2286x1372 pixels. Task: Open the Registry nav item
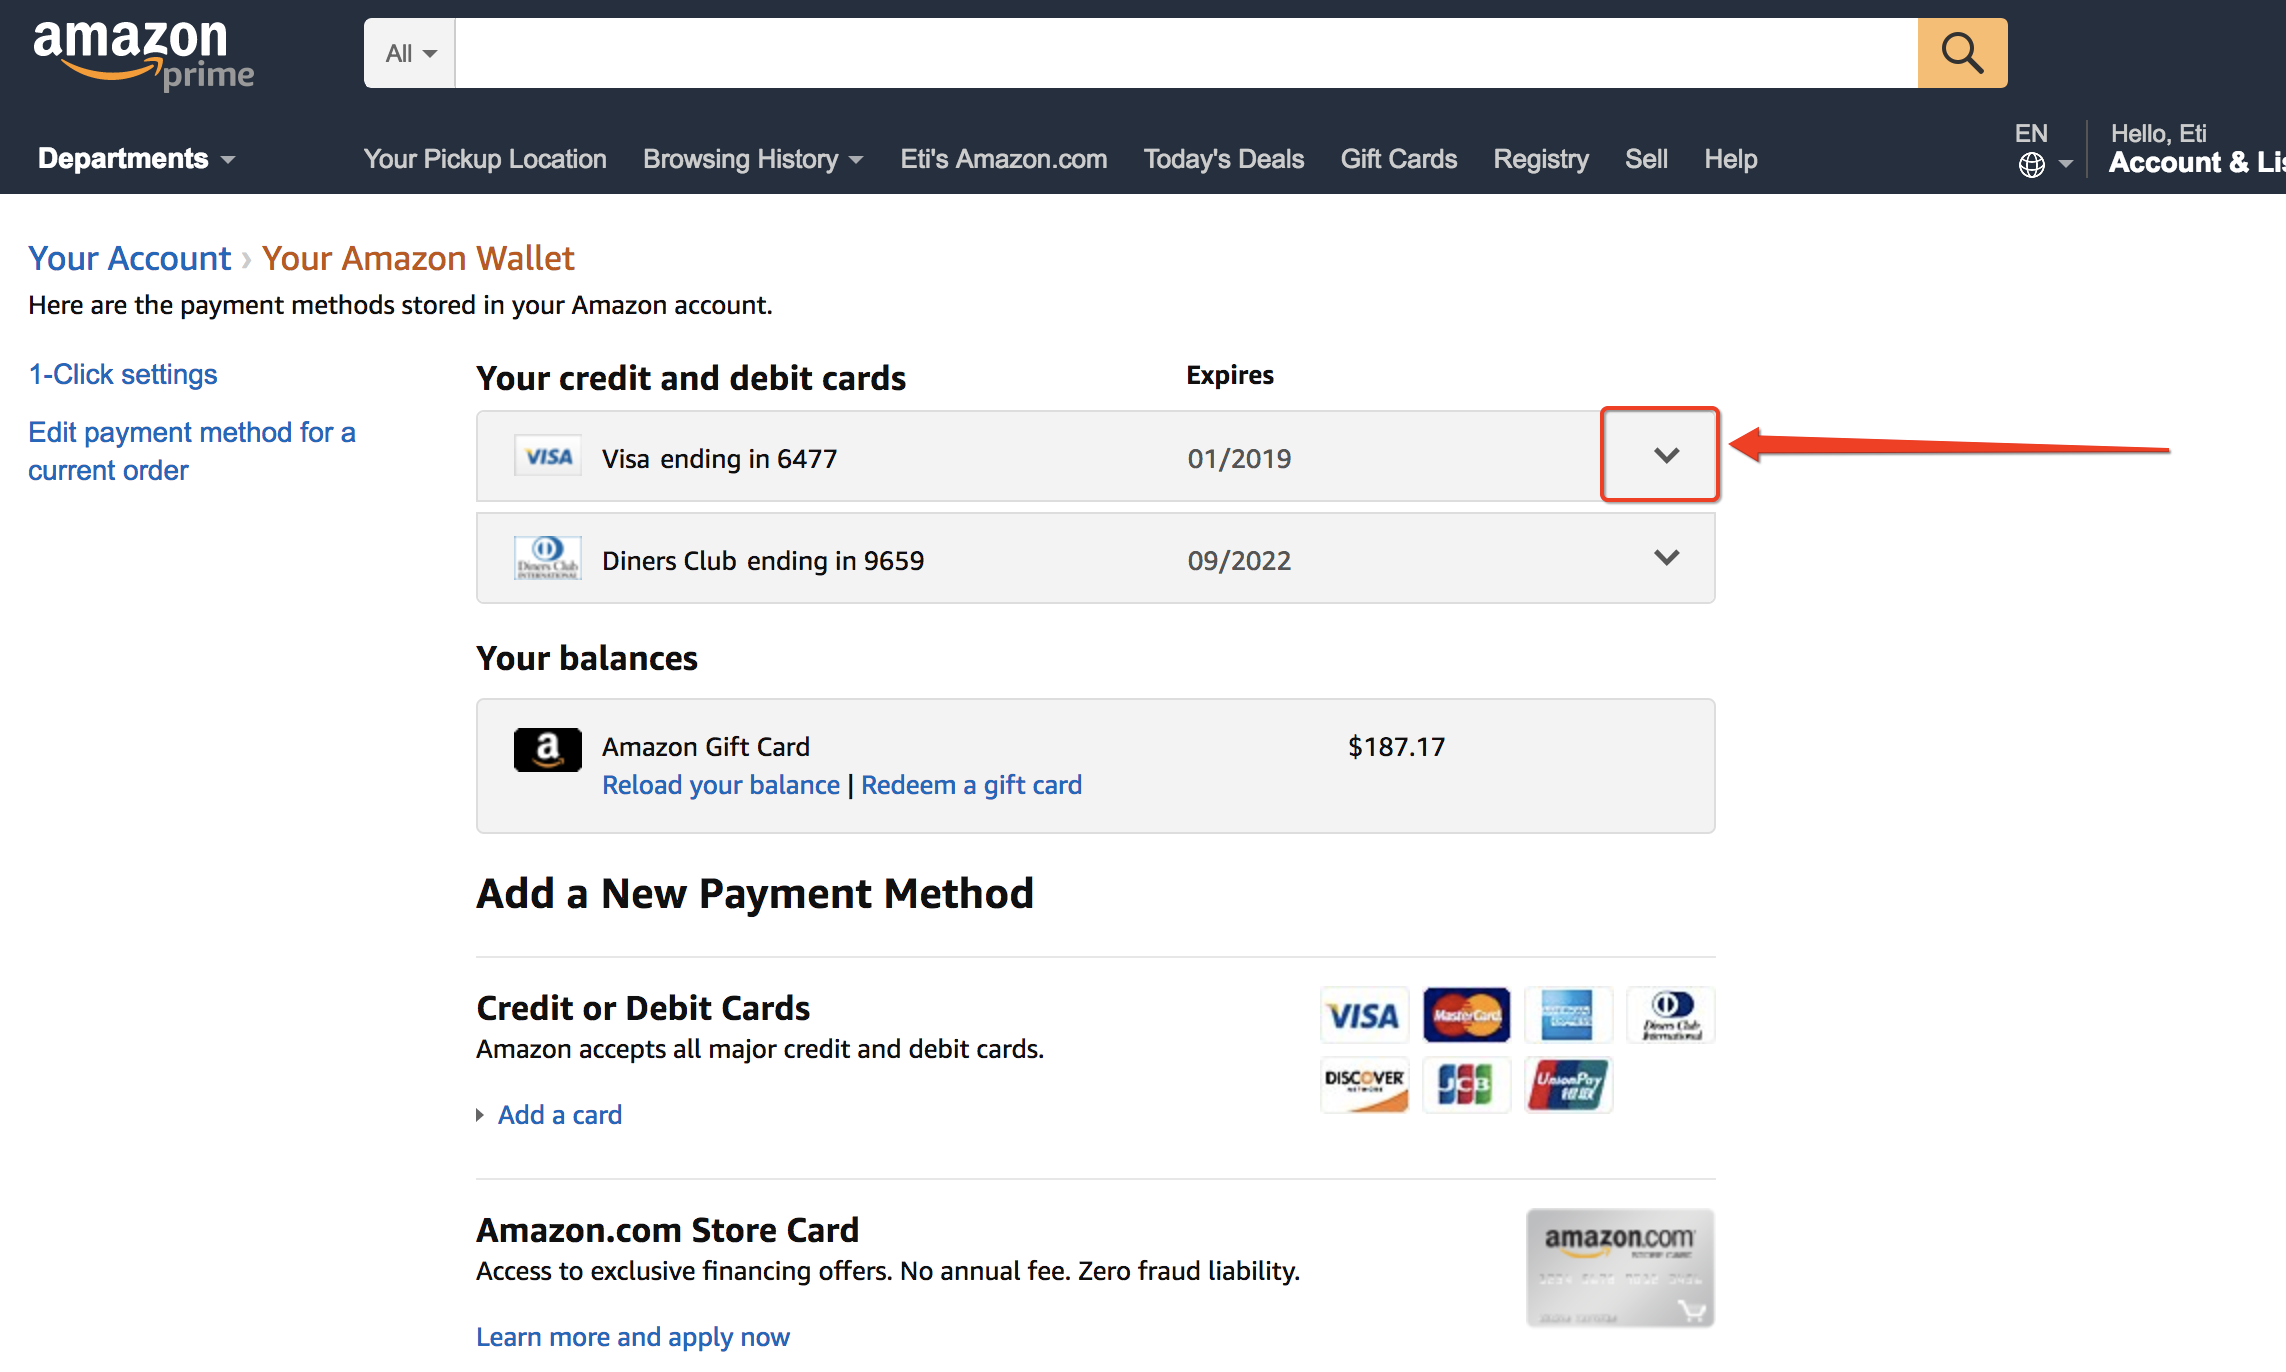tap(1541, 159)
